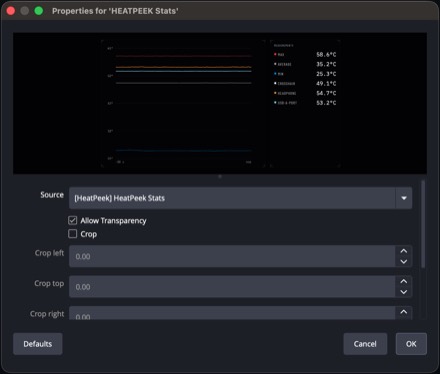The height and width of the screenshot is (374, 440).
Task: Uncheck the Allow Transparency checkbox
Action: point(72,220)
